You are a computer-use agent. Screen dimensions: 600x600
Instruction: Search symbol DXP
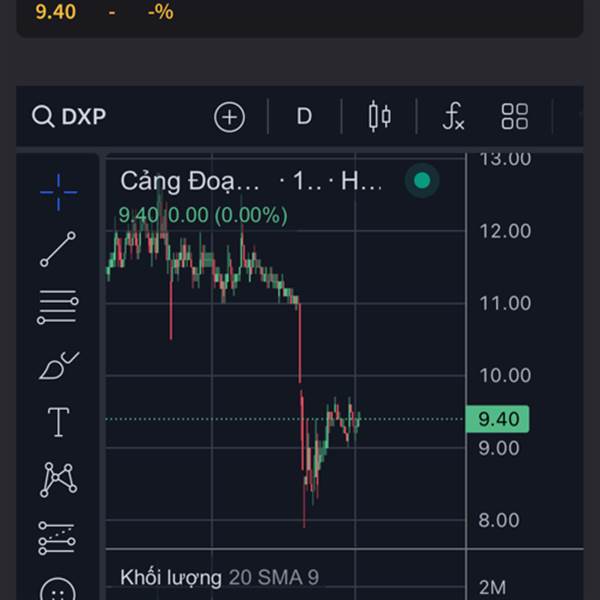[x=69, y=116]
